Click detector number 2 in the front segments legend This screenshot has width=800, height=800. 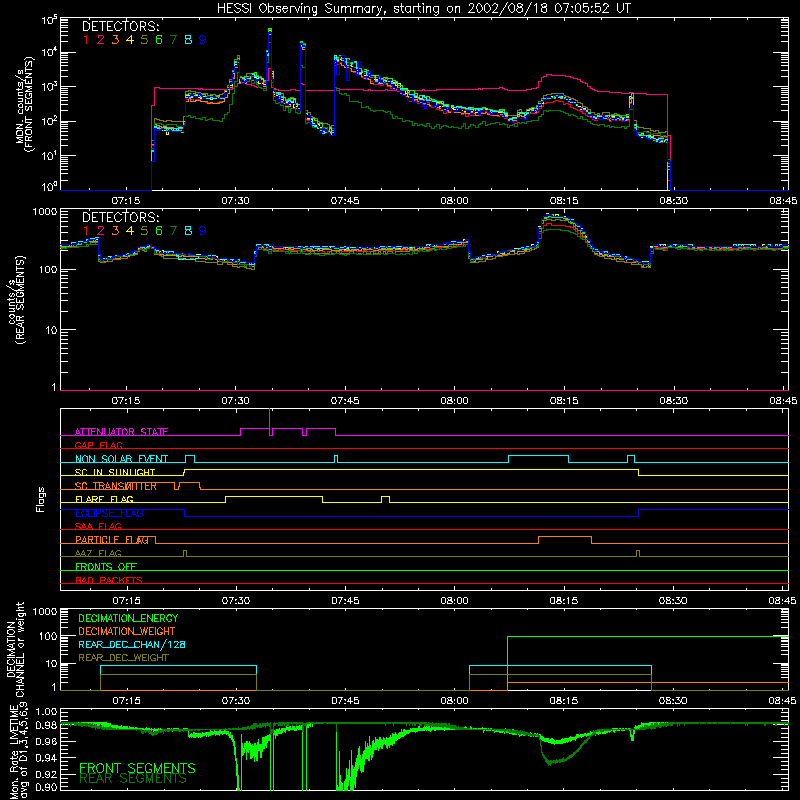[101, 39]
